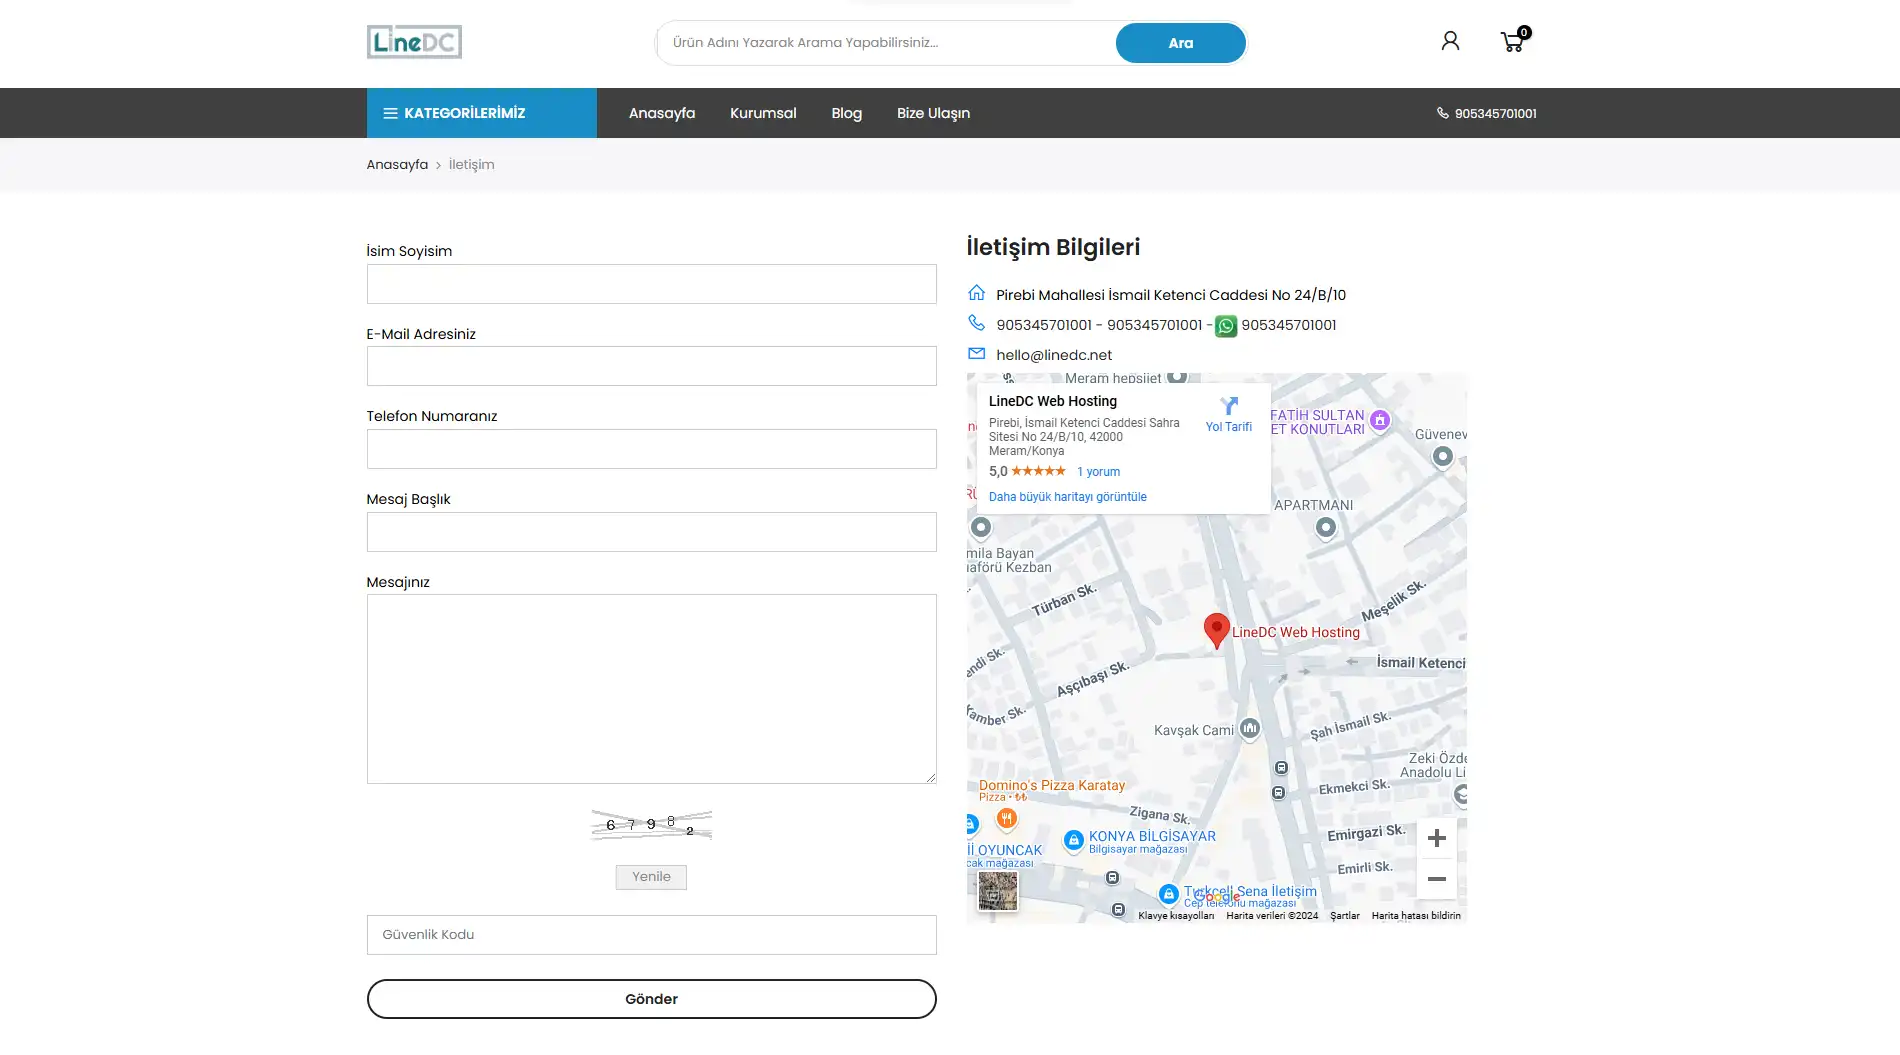Zoom in on the map

(1436, 838)
